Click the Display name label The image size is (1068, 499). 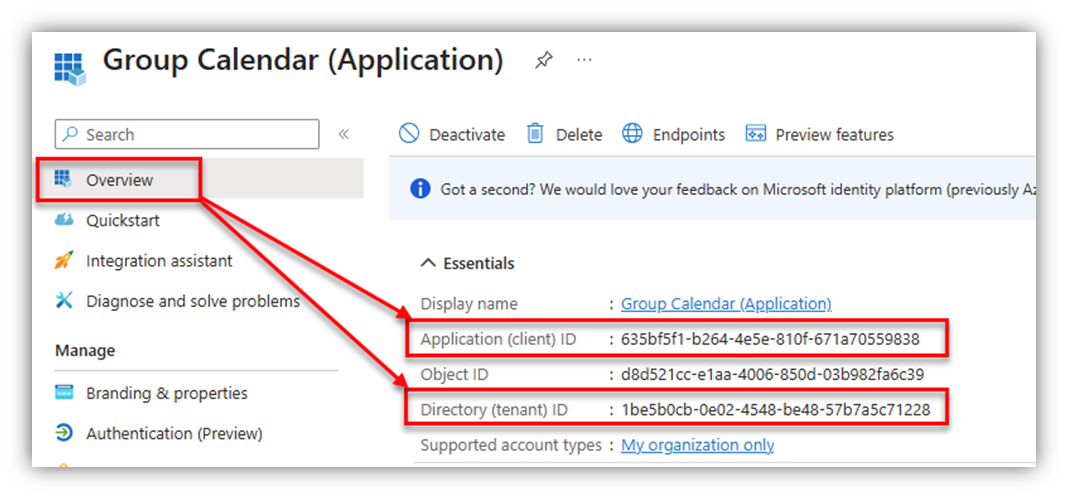pos(469,304)
